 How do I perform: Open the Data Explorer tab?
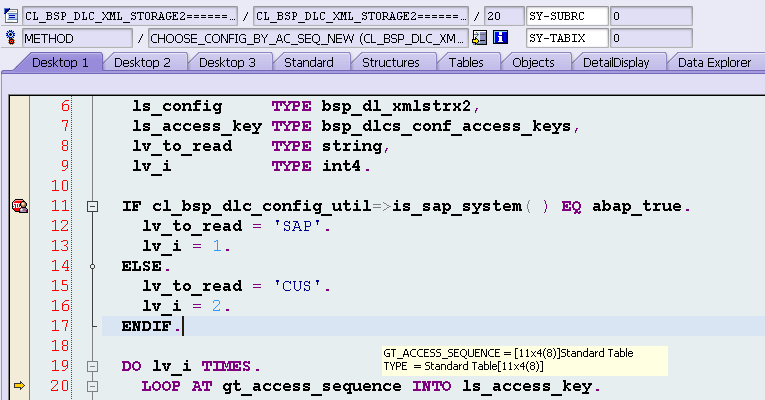(714, 62)
